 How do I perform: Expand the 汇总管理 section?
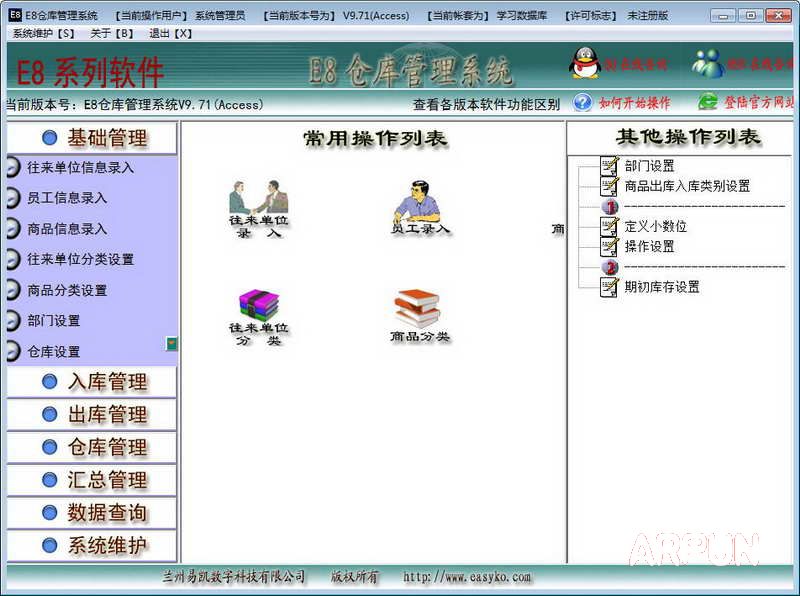tap(92, 480)
